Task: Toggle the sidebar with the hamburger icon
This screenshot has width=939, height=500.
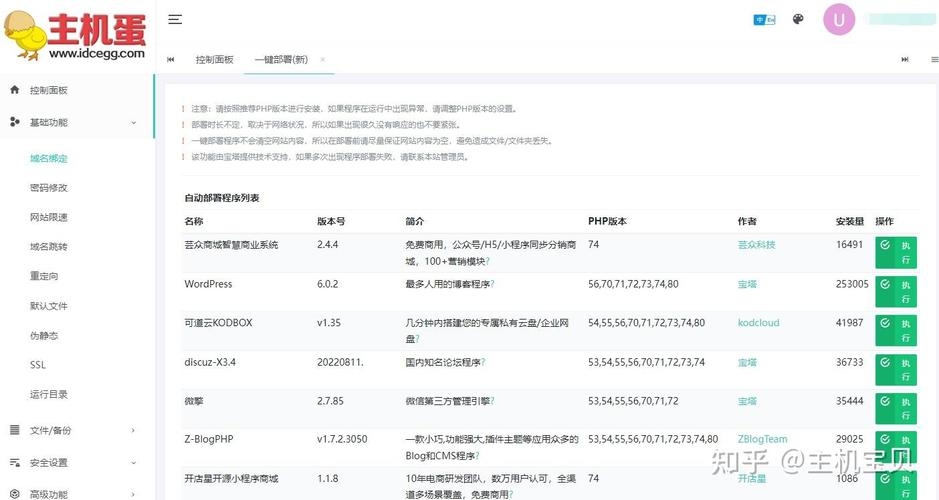Action: 175,20
